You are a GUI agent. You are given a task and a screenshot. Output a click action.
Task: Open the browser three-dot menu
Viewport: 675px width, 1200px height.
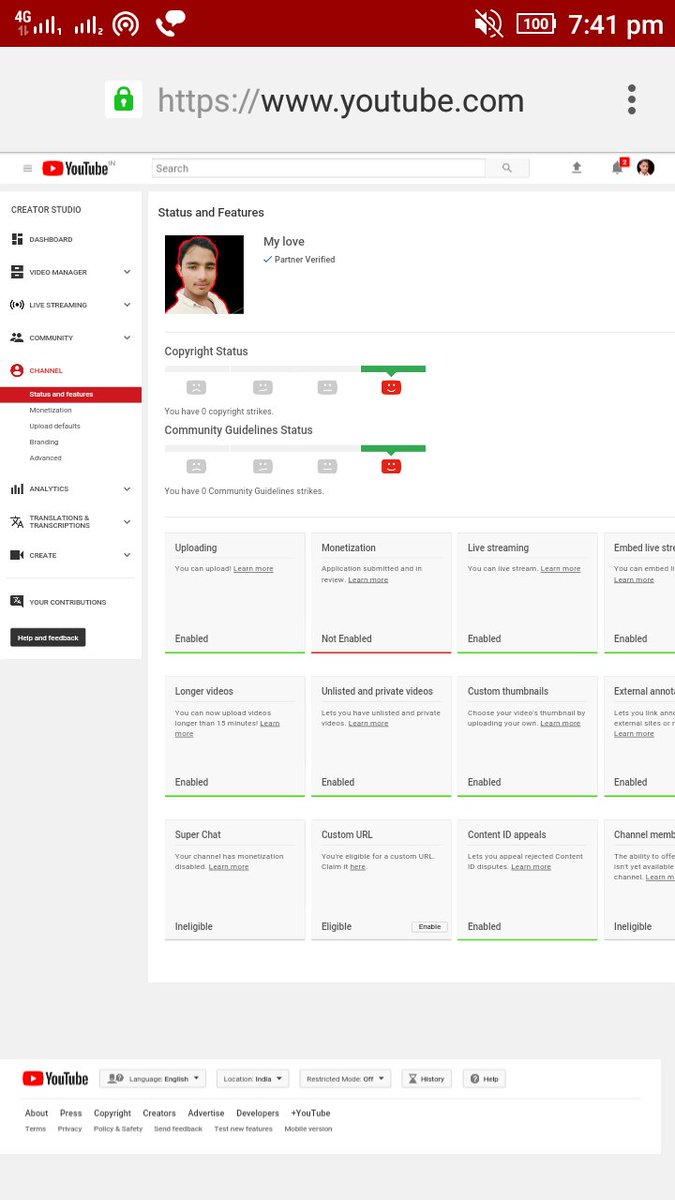pyautogui.click(x=631, y=100)
